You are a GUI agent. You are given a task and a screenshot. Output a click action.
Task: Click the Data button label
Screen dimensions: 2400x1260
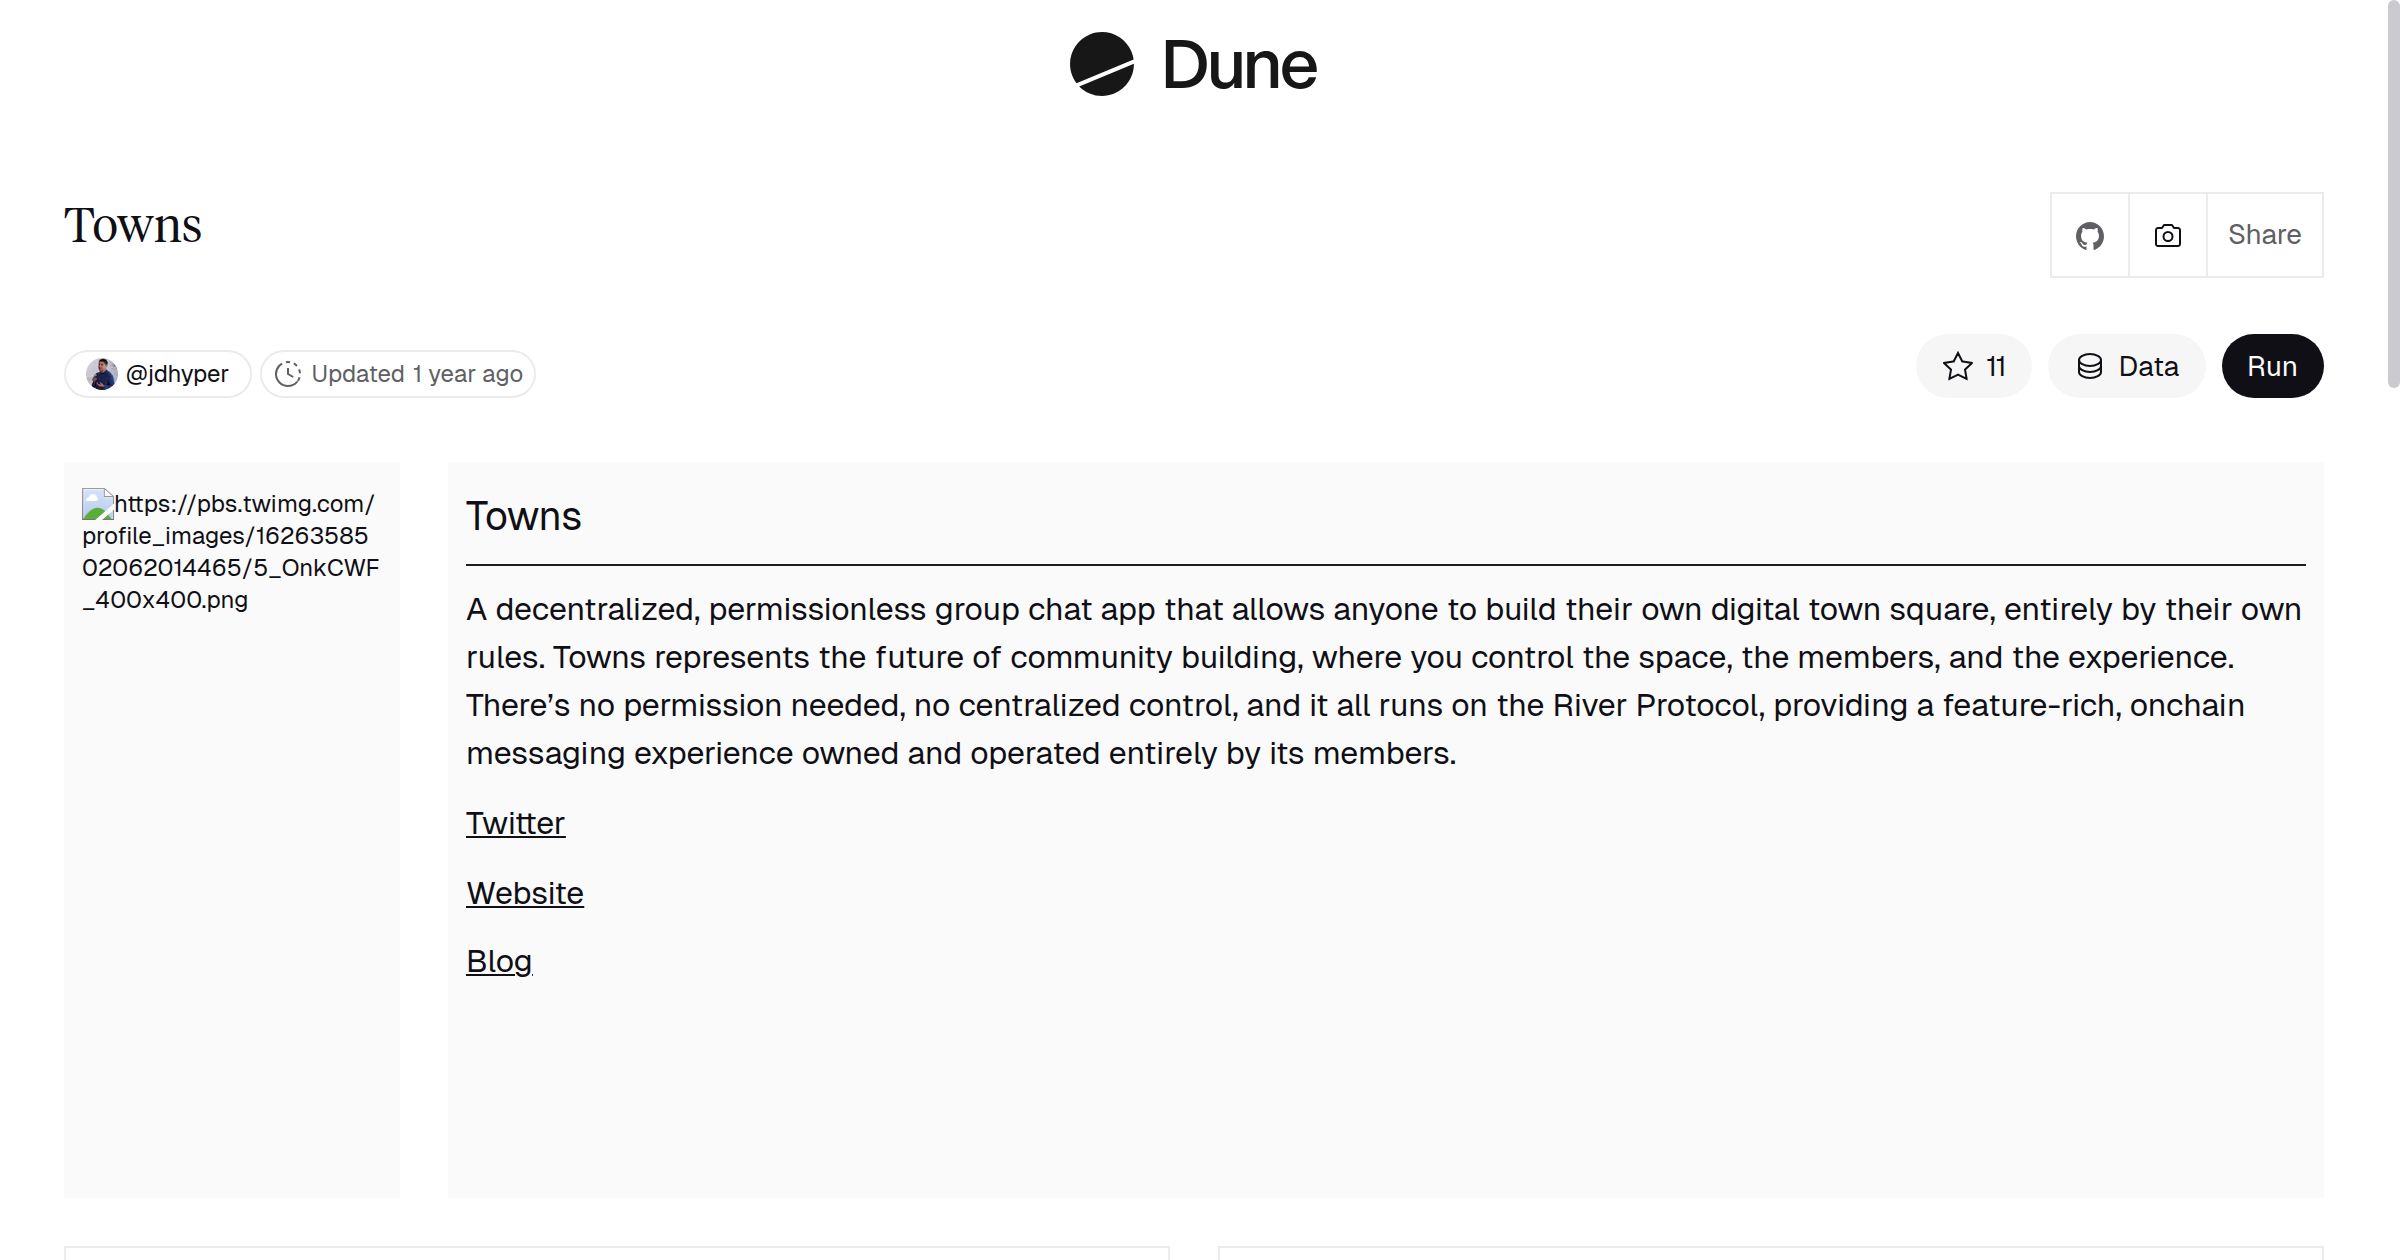click(x=2148, y=367)
